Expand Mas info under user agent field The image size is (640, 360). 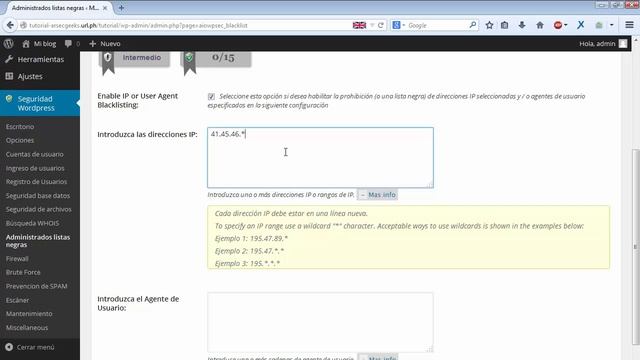point(378,358)
